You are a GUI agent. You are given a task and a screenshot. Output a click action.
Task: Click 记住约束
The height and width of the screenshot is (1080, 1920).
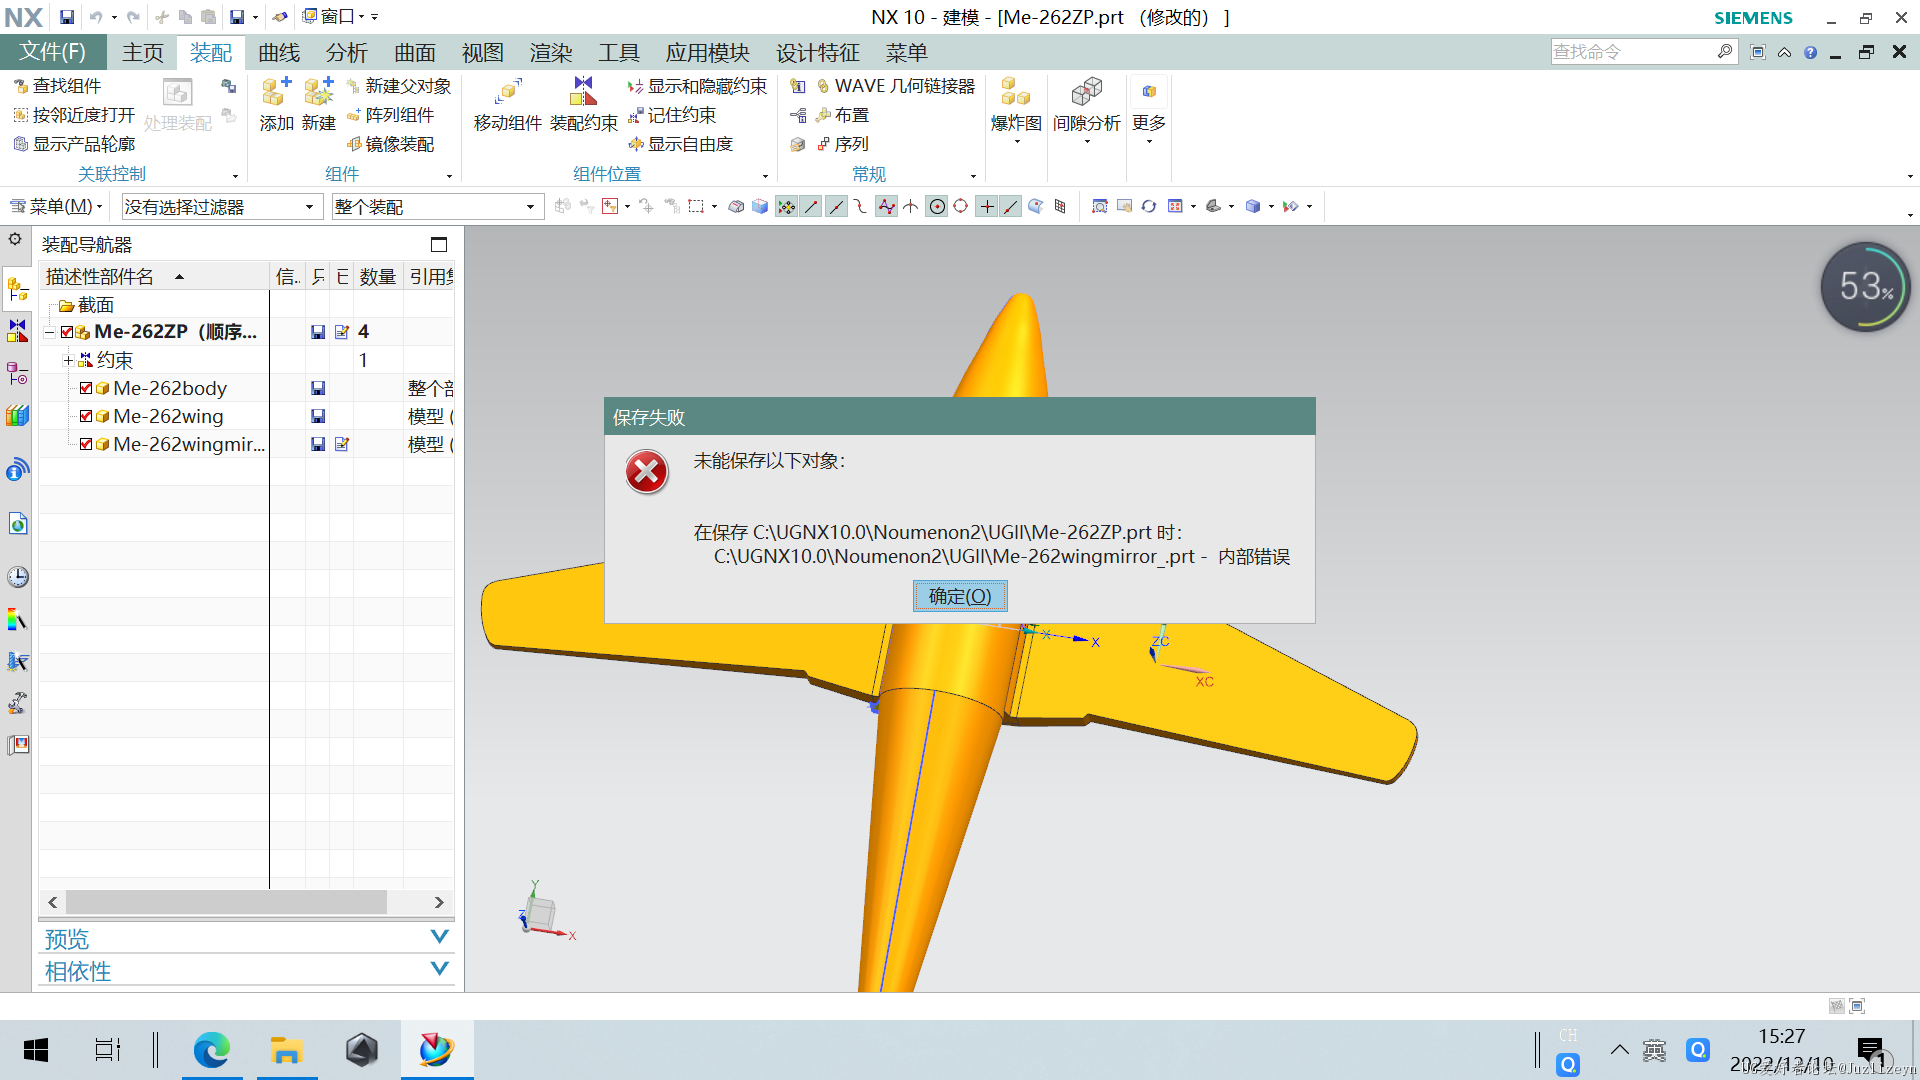[672, 115]
